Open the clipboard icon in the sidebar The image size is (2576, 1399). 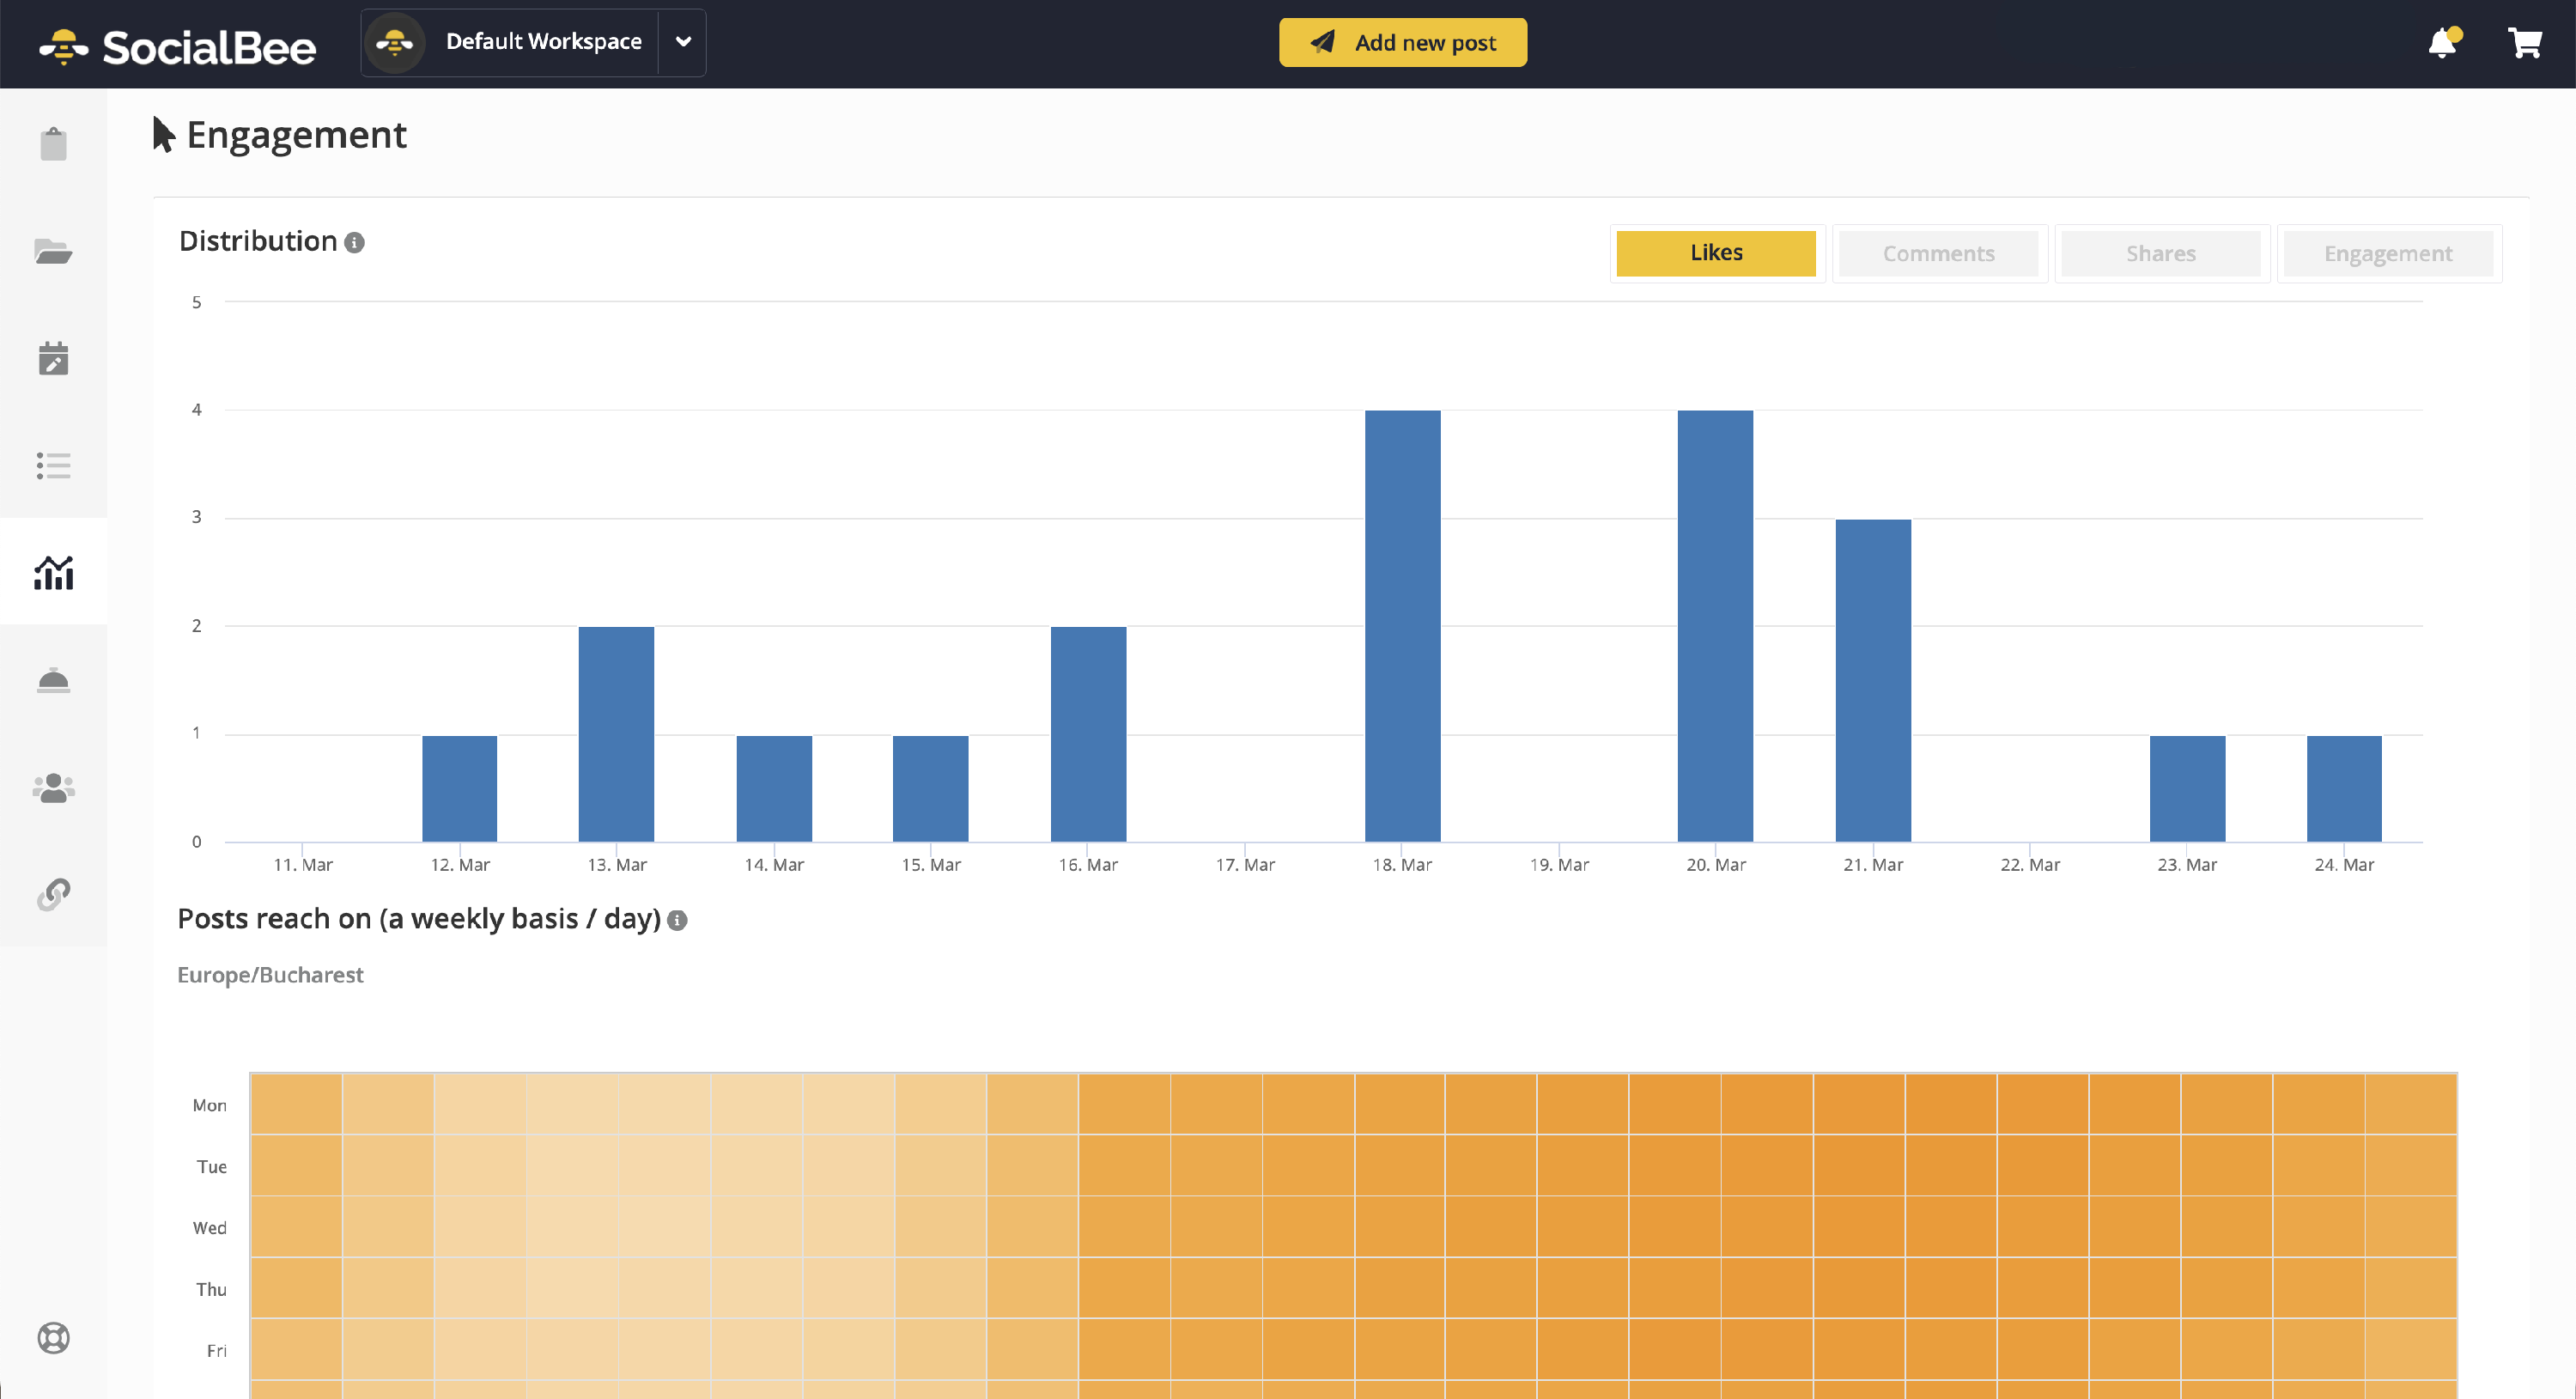[x=54, y=143]
